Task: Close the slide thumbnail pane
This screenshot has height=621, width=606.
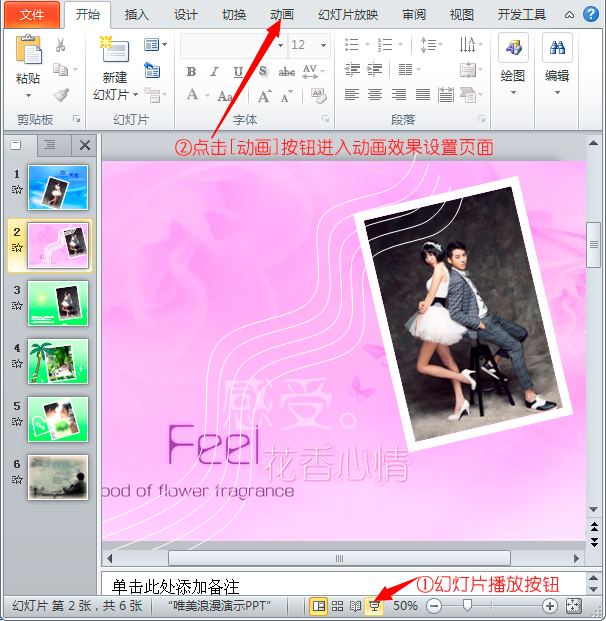Action: click(x=85, y=145)
